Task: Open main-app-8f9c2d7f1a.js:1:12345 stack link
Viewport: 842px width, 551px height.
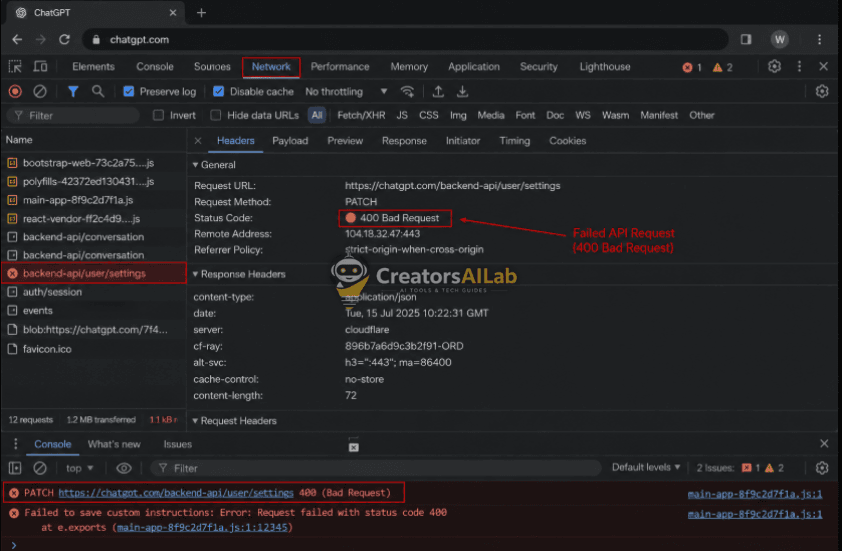Action: (202, 527)
